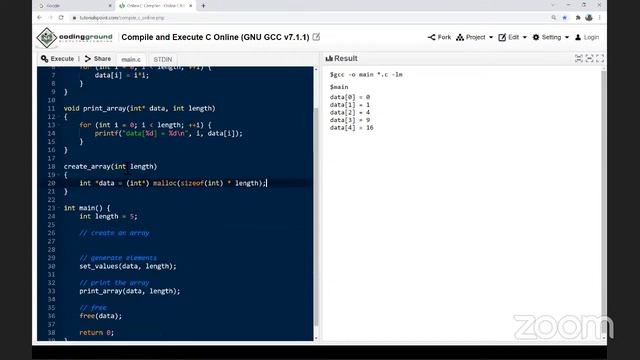The height and width of the screenshot is (360, 640).
Task: Click the output line 'data[0] = 0'
Action: click(350, 97)
